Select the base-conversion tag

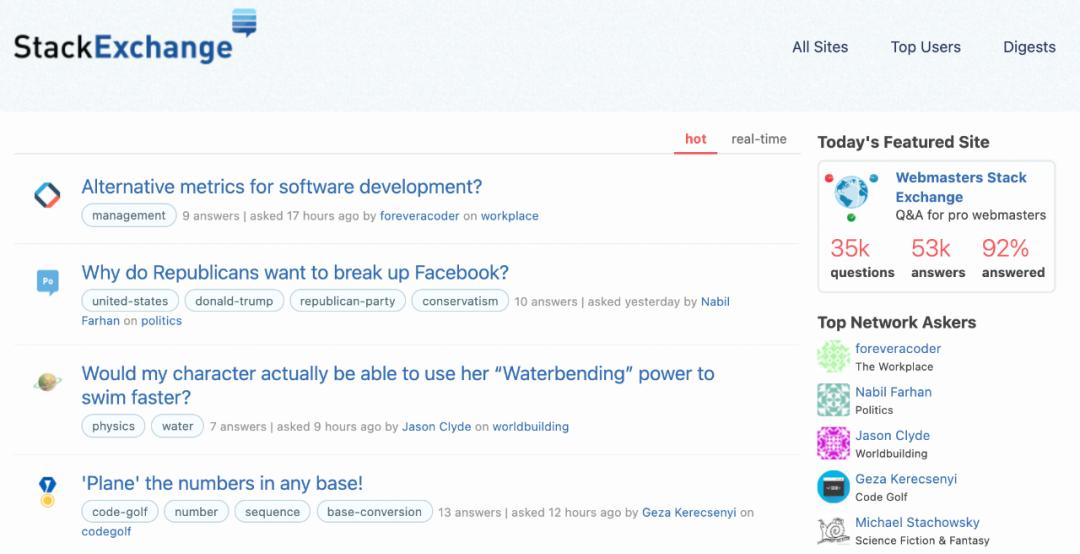point(375,512)
